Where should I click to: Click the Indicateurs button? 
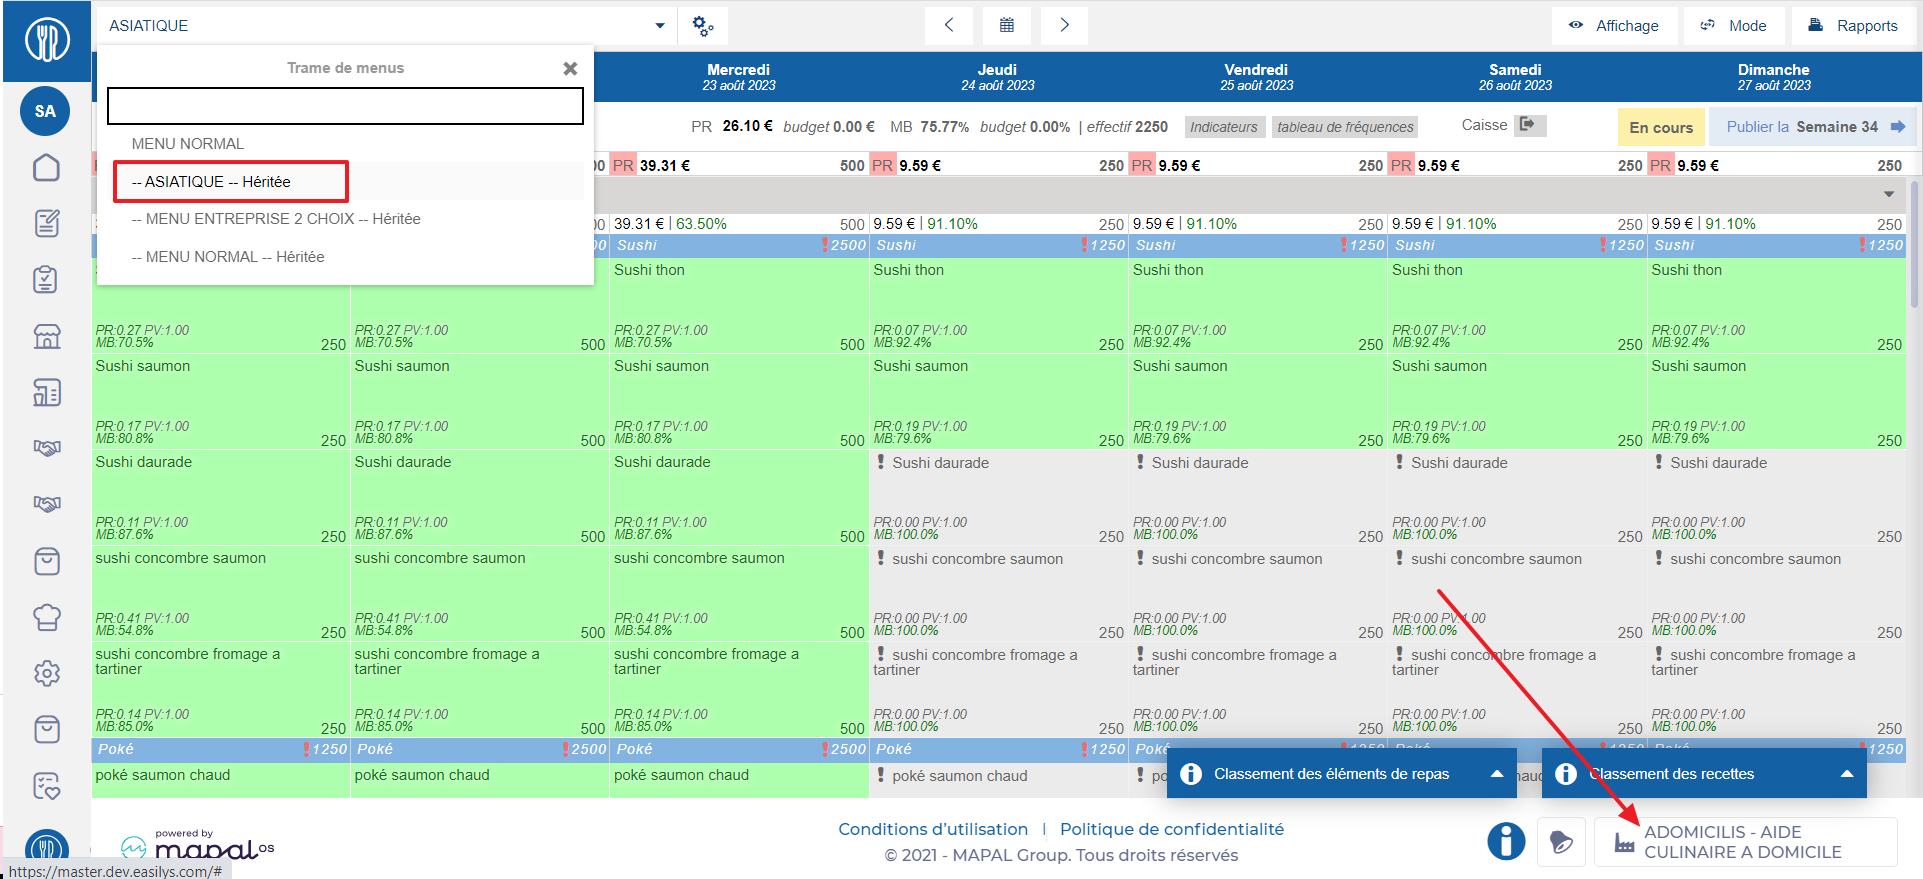1224,127
